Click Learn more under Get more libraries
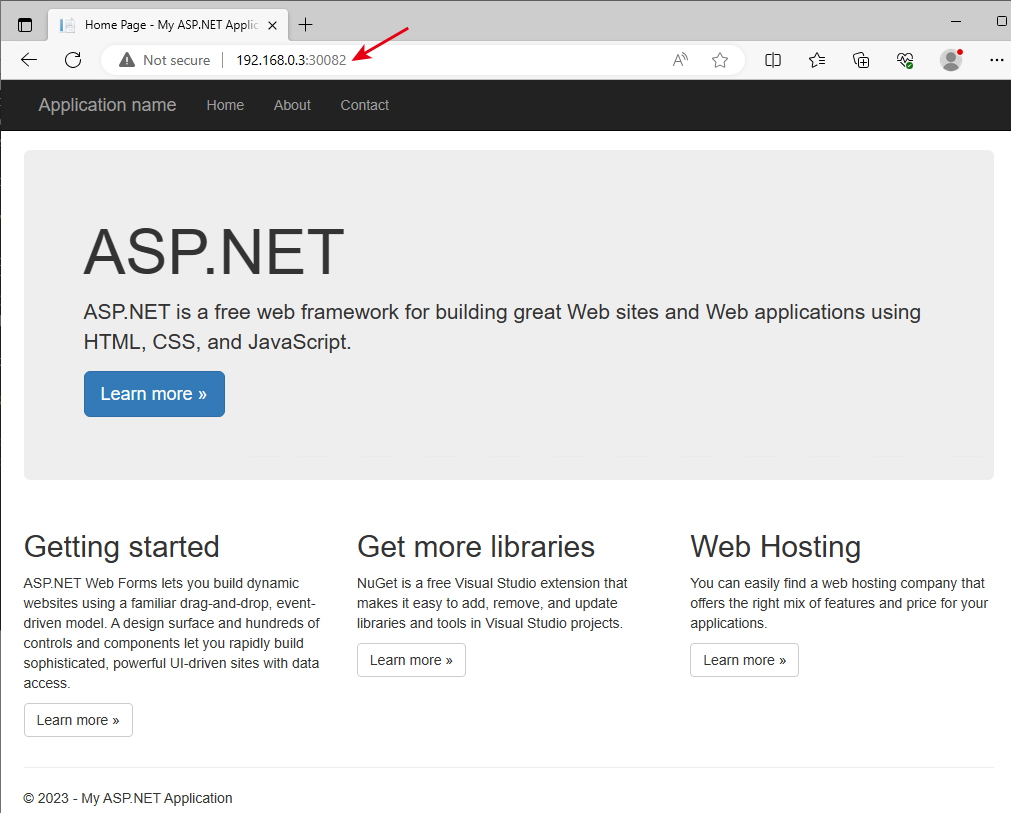Viewport: 1011px width, 813px height. click(411, 660)
